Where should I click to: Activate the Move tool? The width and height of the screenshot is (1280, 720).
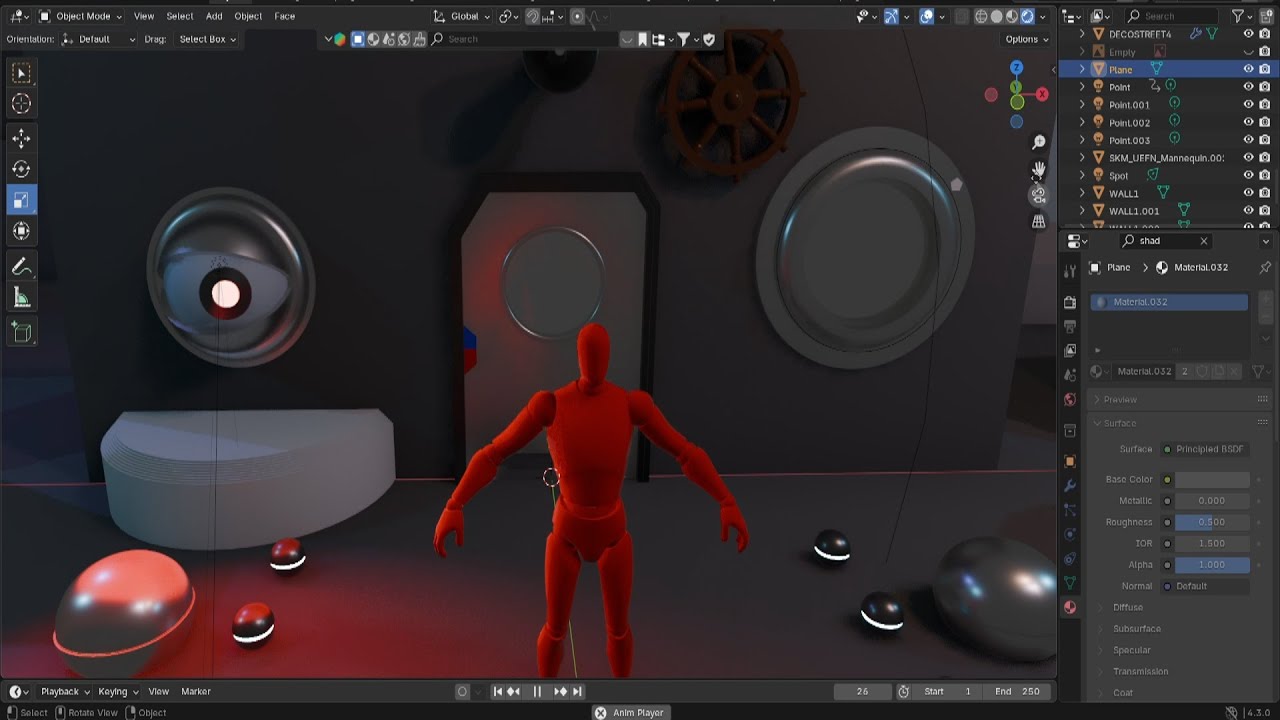click(21, 138)
